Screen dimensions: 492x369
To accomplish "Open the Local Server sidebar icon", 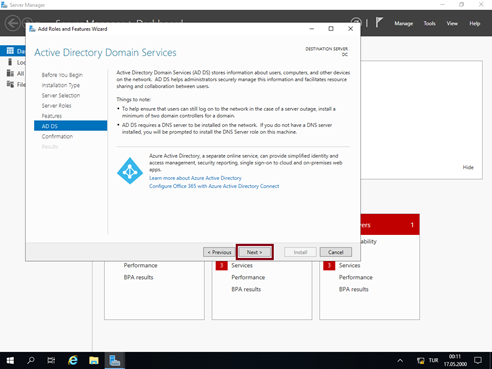I will (10, 62).
